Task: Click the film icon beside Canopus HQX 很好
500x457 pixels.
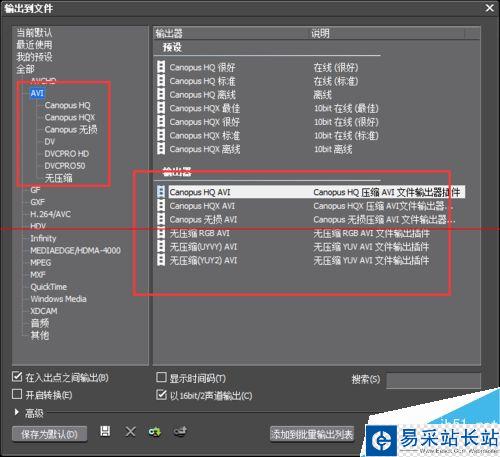Action: 161,122
